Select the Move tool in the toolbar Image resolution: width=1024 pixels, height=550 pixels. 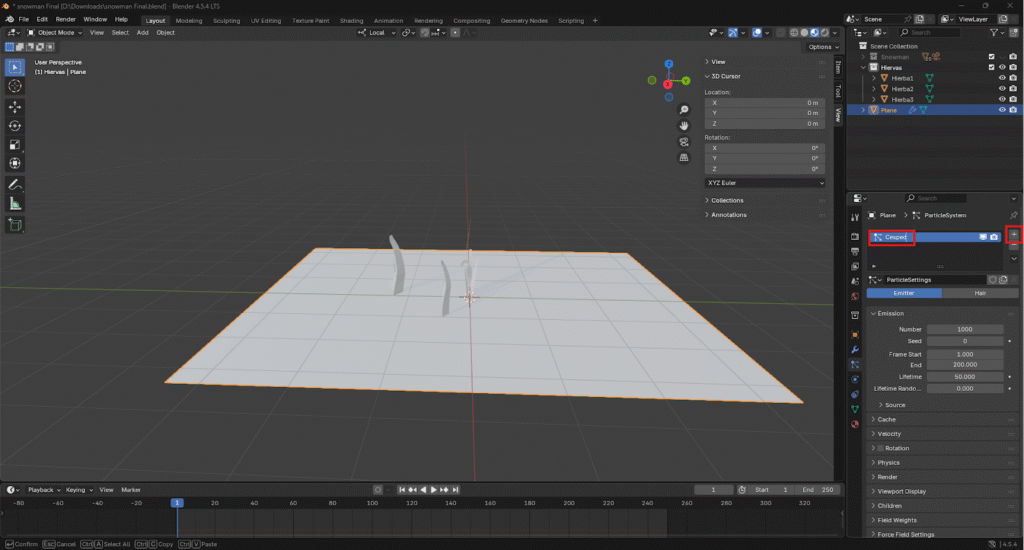[15, 106]
